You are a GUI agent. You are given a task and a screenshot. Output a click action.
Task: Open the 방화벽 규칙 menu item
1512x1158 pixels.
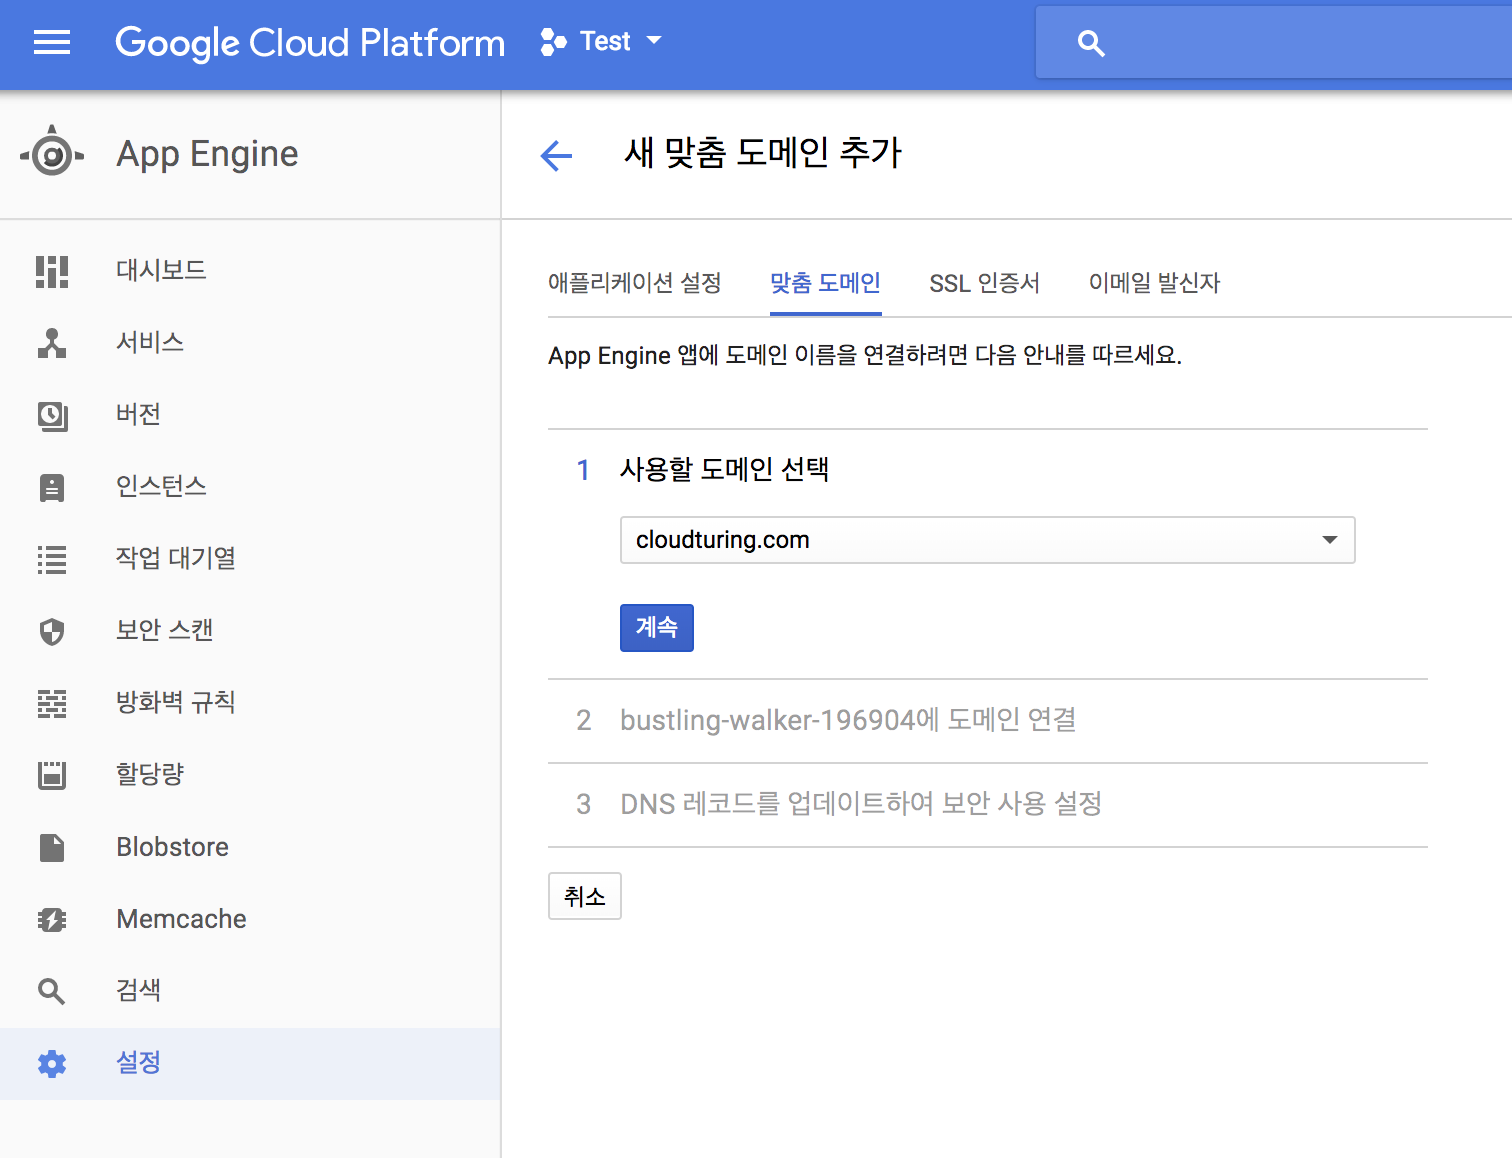tap(250, 702)
